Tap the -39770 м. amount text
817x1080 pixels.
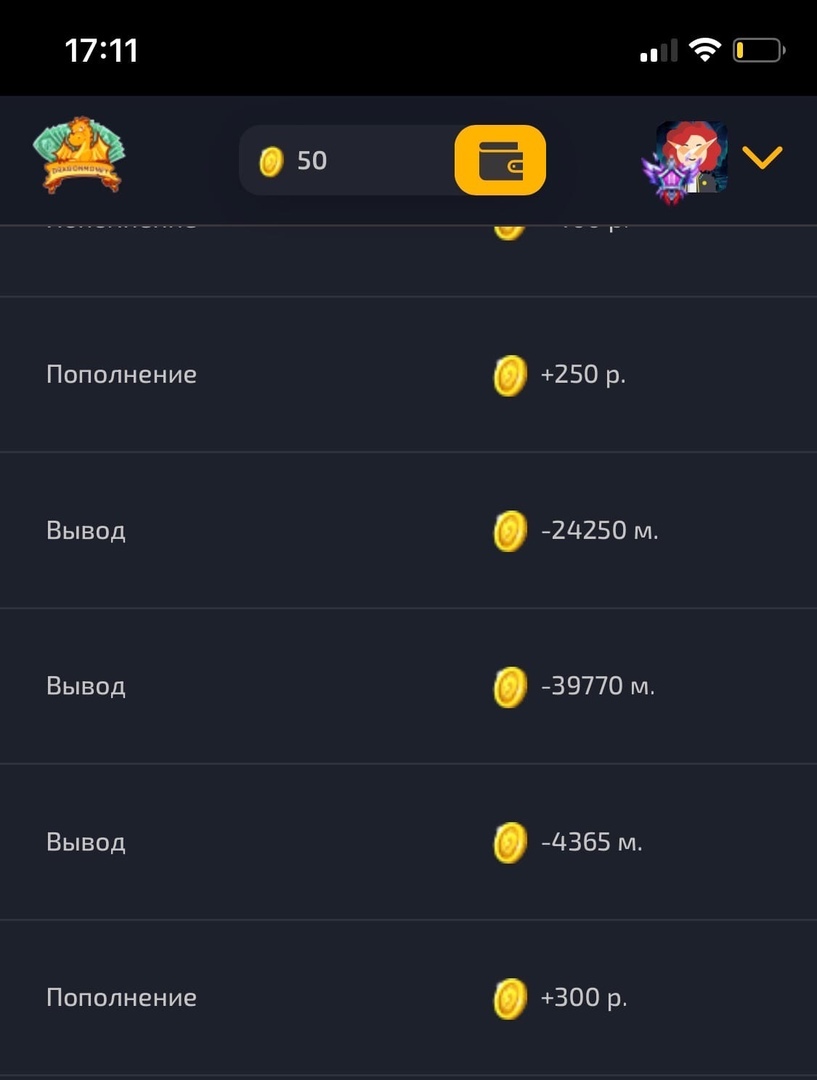[598, 686]
